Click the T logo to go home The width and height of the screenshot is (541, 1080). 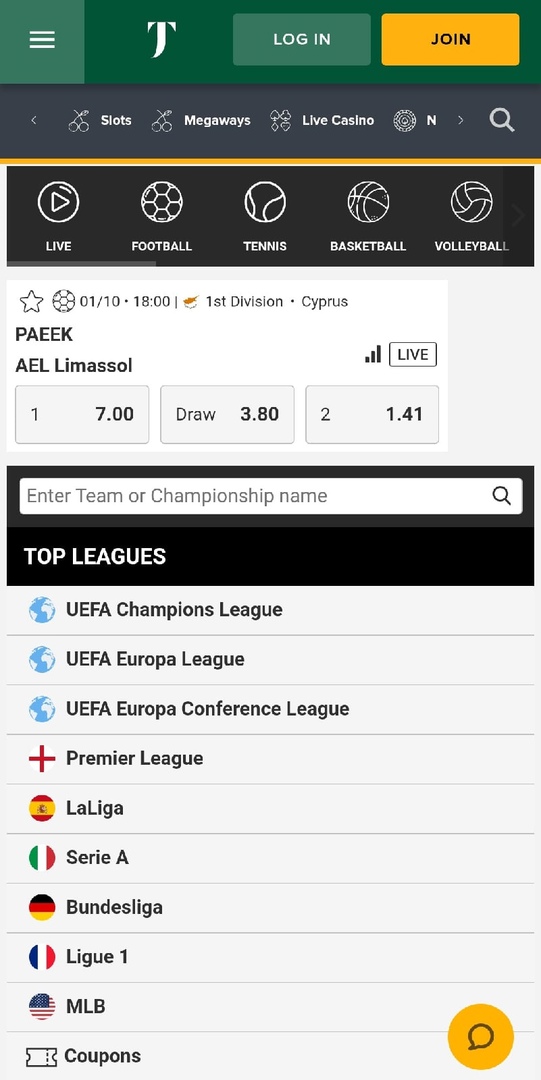pos(161,39)
